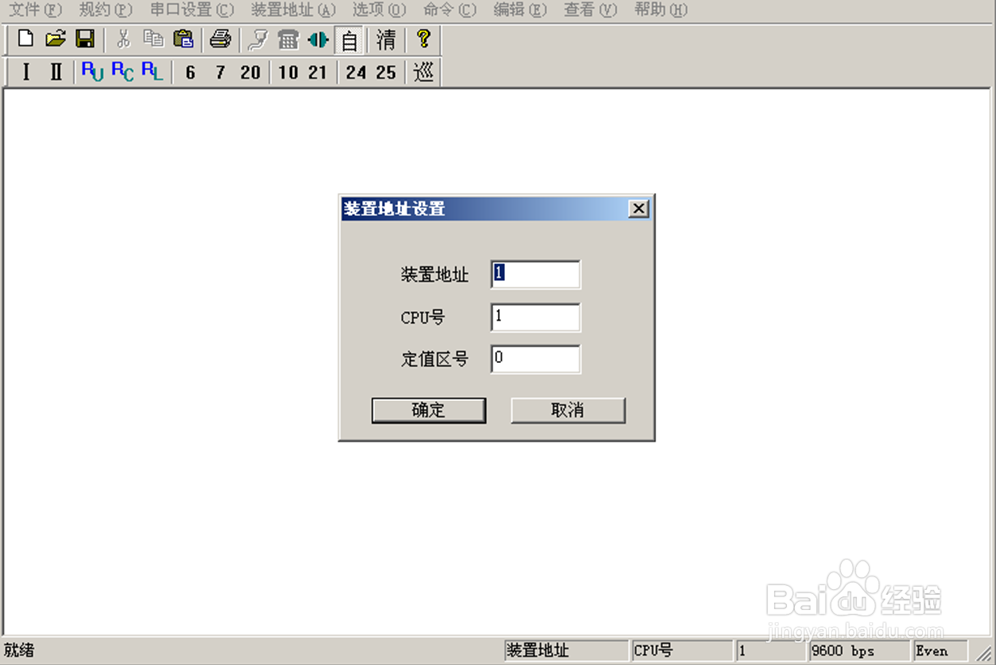The image size is (998, 665).
Task: Open the 文件(F) menu
Action: (35, 10)
